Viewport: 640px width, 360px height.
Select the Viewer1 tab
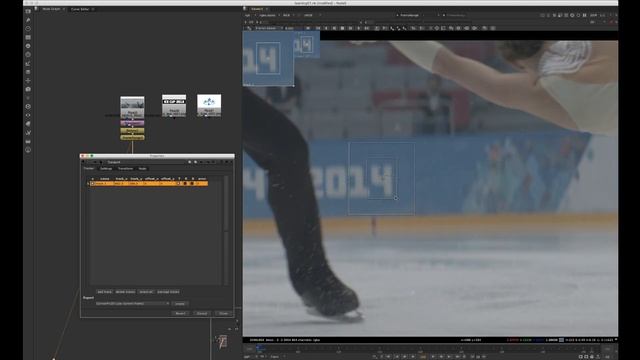pos(257,9)
